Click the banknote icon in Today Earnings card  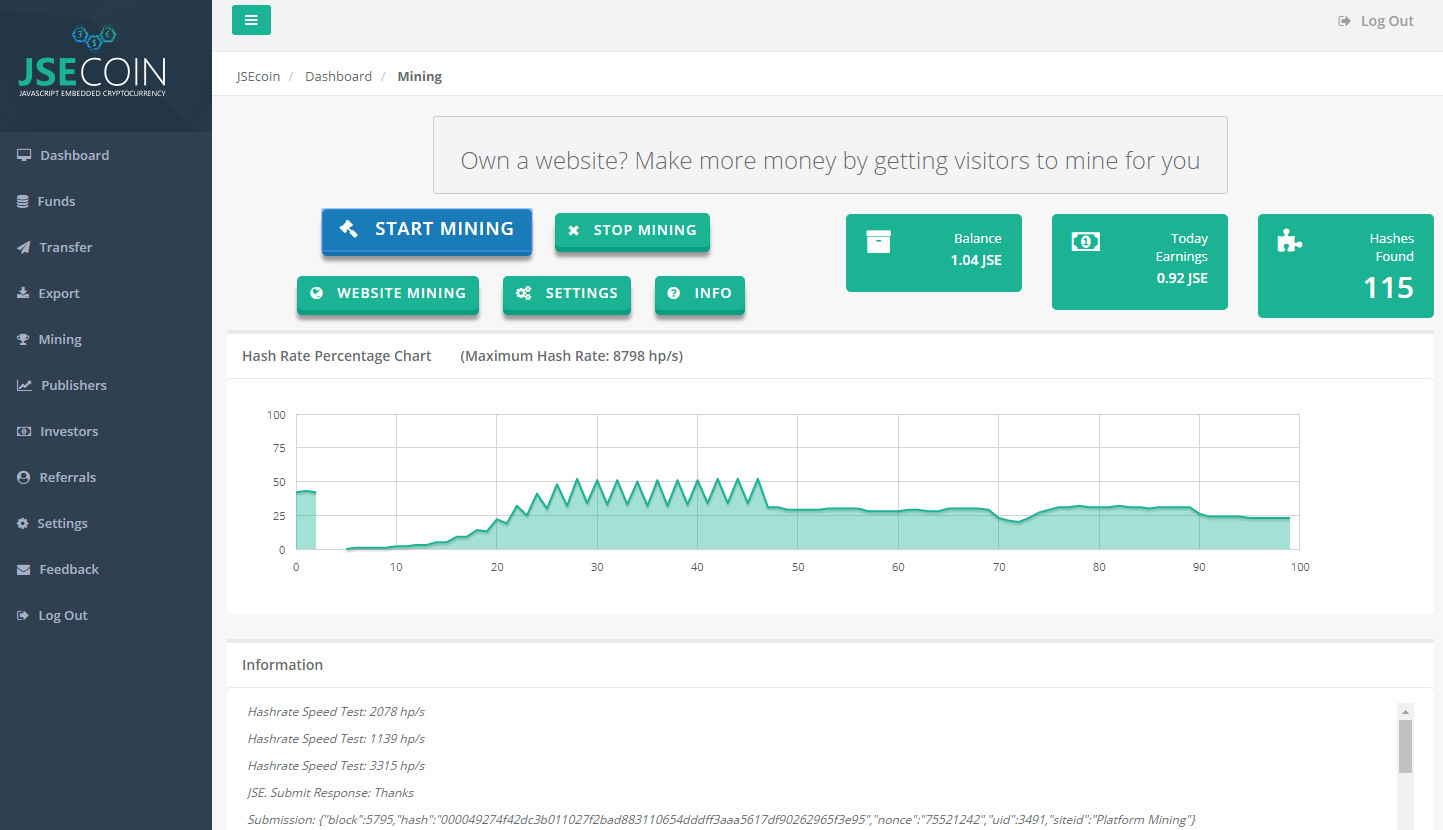pyautogui.click(x=1085, y=241)
